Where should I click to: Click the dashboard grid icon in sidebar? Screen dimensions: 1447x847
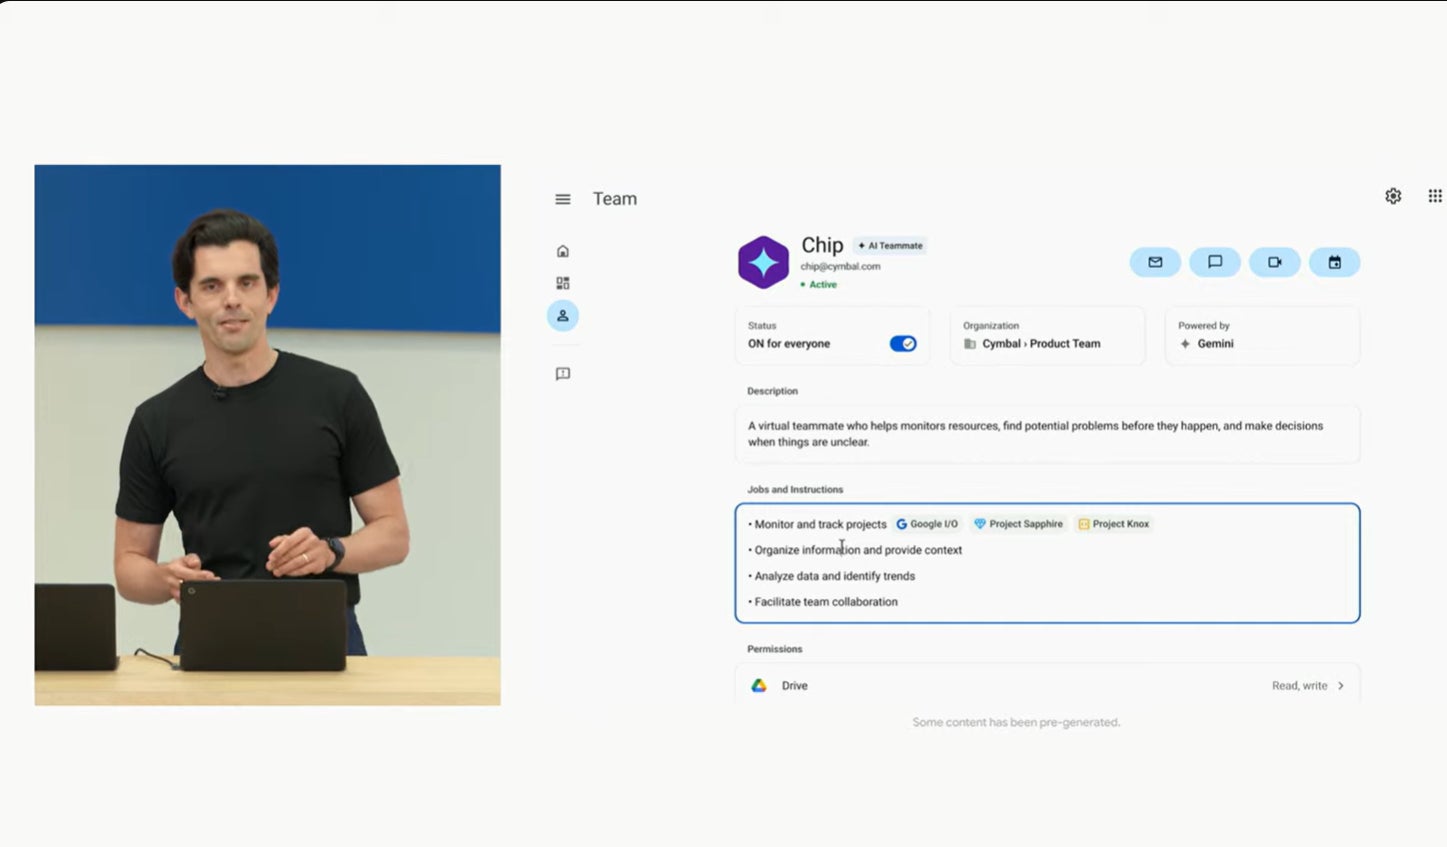(562, 282)
